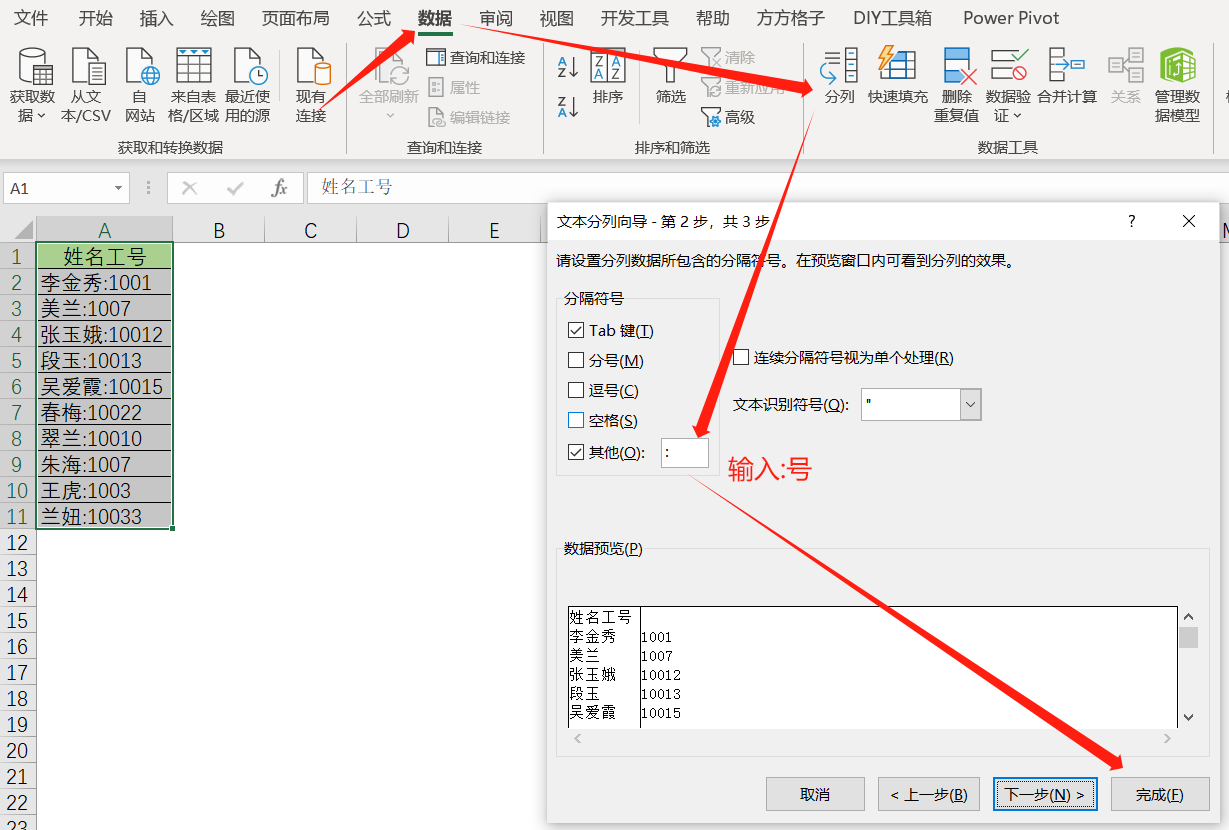Click the fx insert function icon
This screenshot has height=830, width=1229.
point(280,188)
